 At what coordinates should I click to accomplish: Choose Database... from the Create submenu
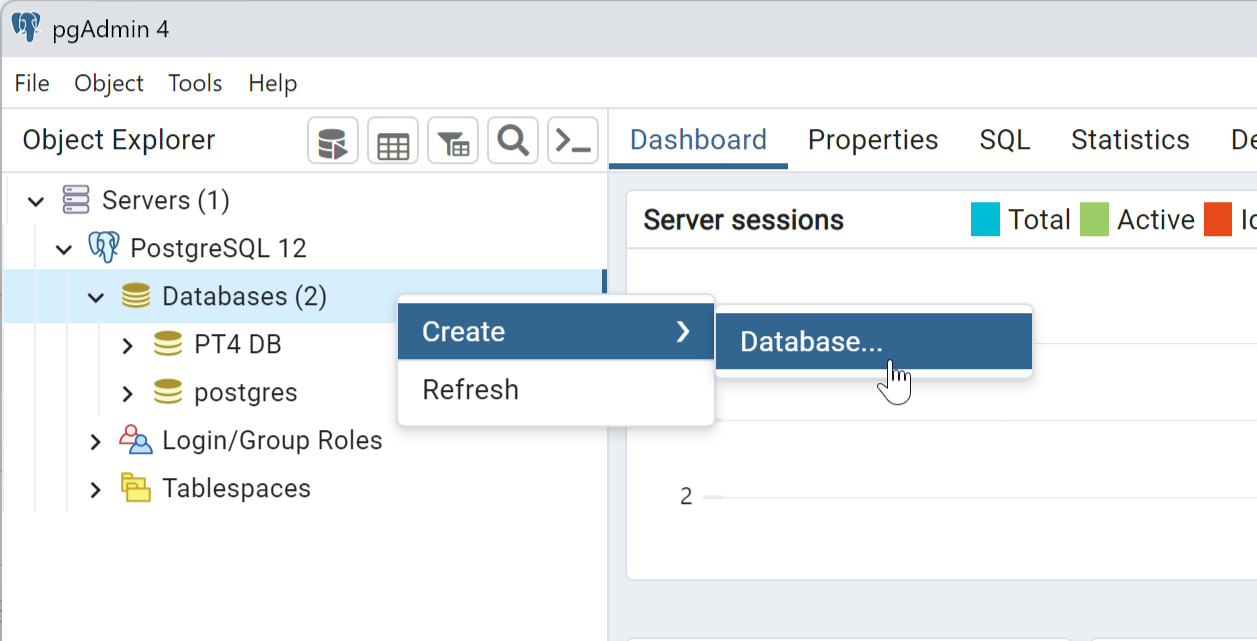[874, 341]
